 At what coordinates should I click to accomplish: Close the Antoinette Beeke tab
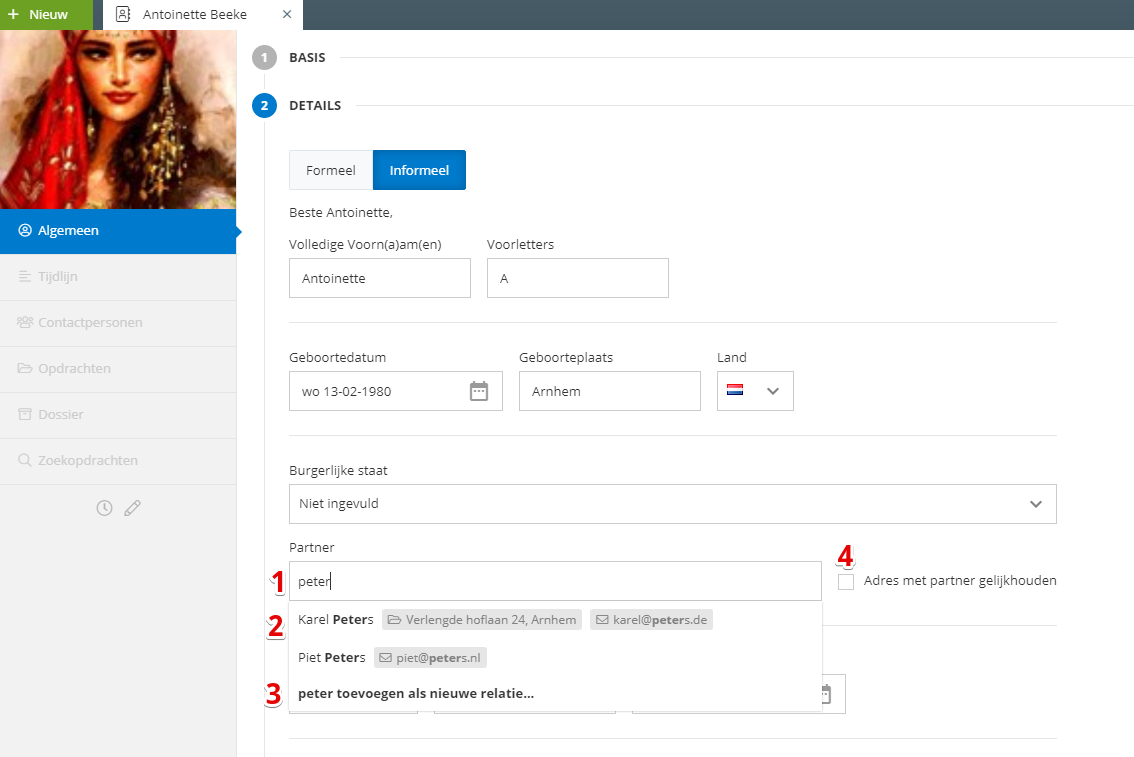coord(287,14)
